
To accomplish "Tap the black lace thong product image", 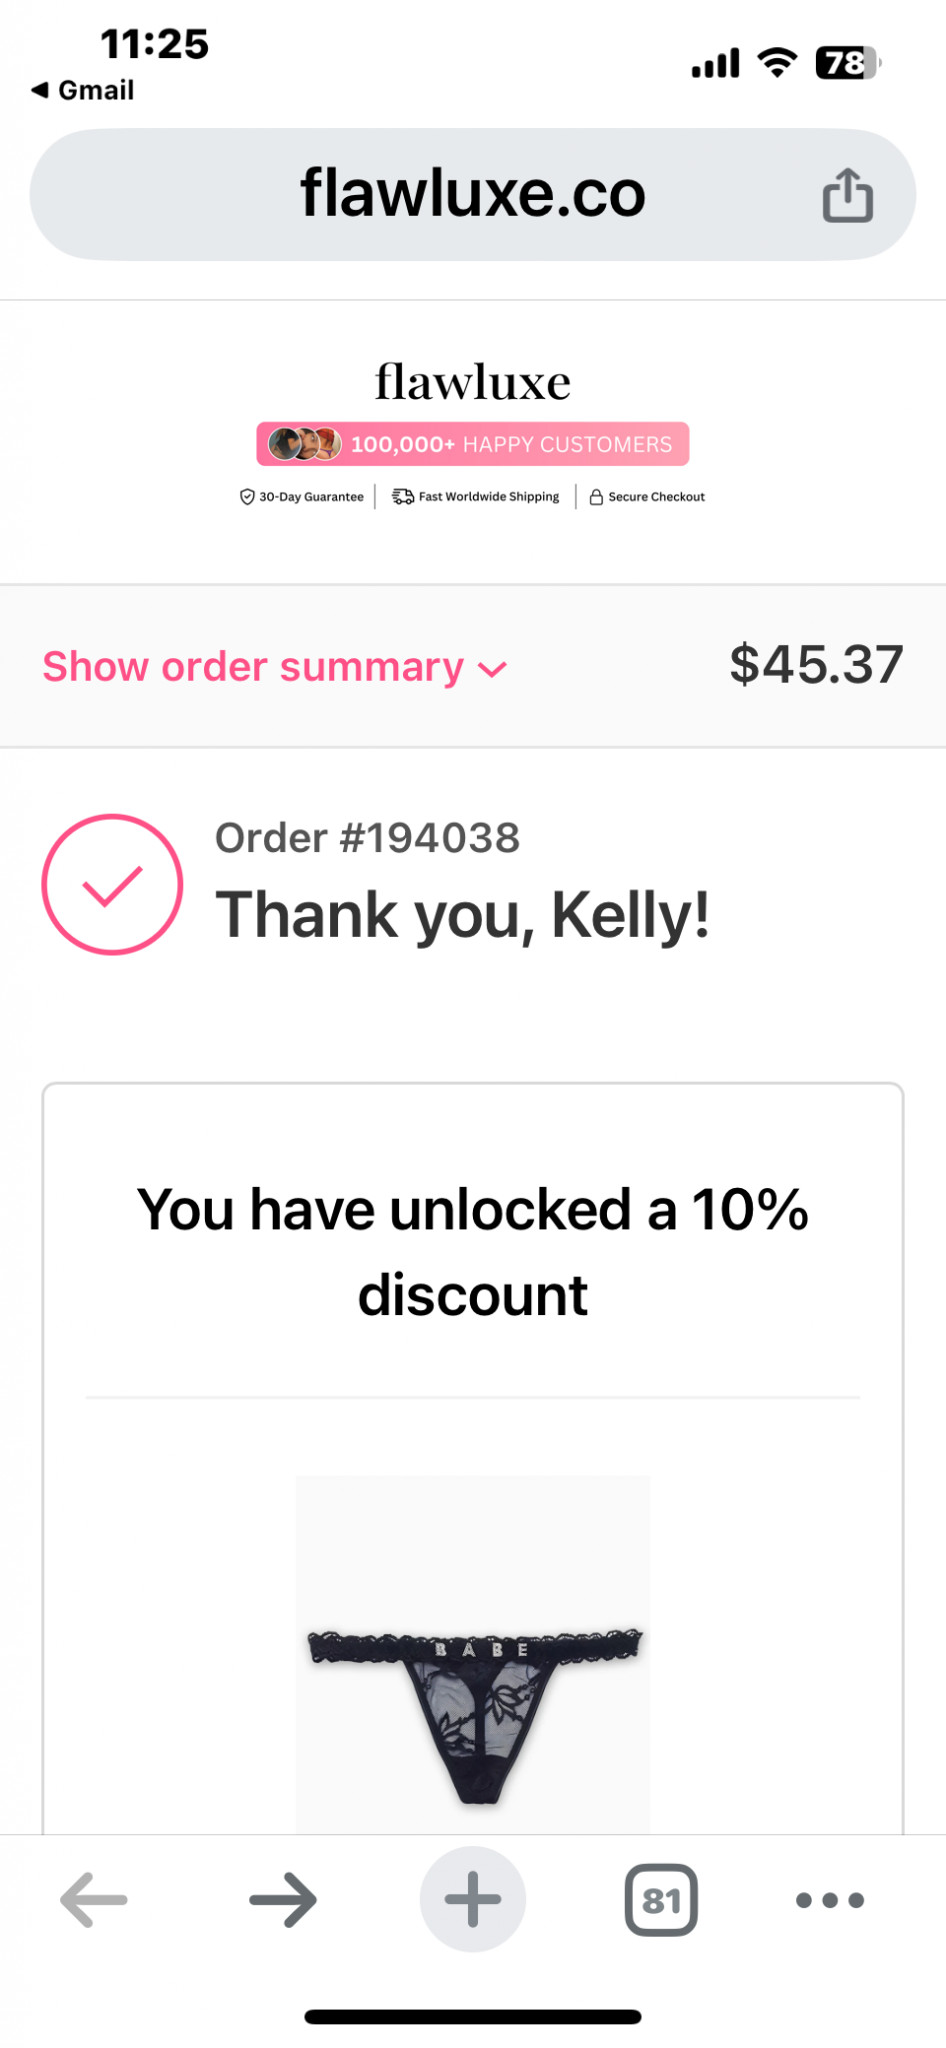I will [473, 1690].
